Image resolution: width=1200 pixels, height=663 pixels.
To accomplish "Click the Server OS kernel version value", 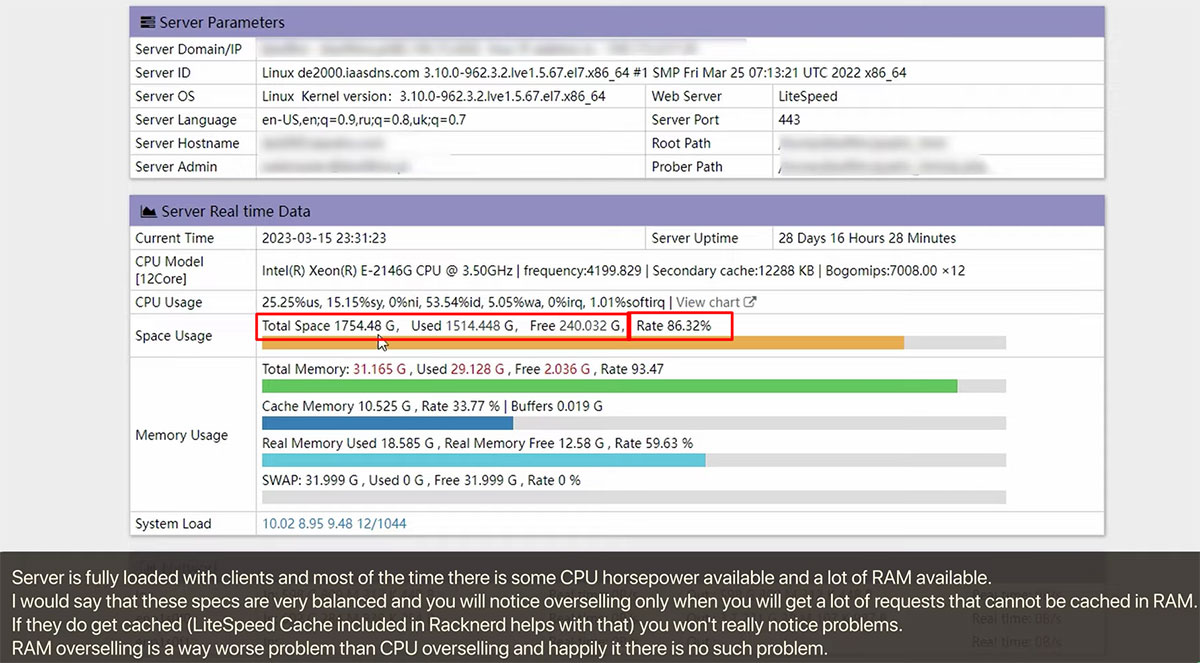I will pyautogui.click(x=433, y=96).
